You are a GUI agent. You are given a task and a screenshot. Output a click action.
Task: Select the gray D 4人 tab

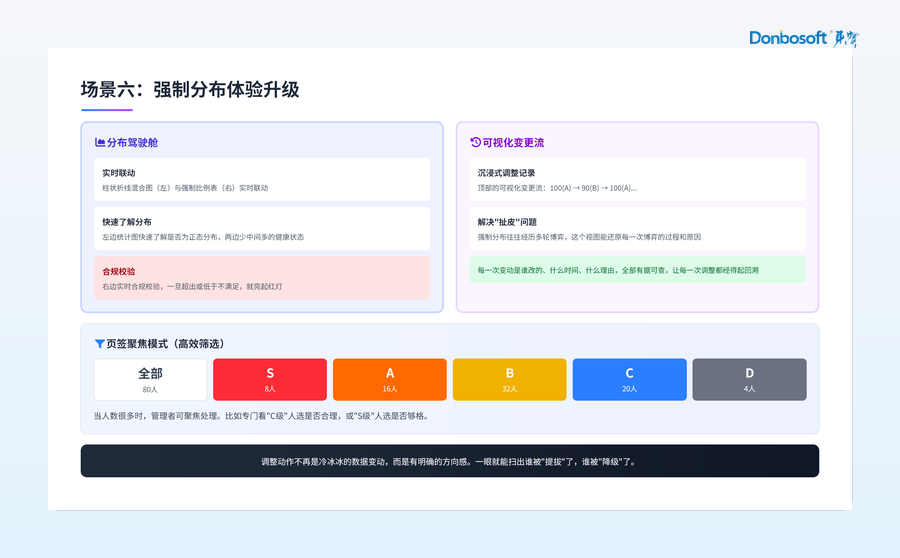point(750,379)
